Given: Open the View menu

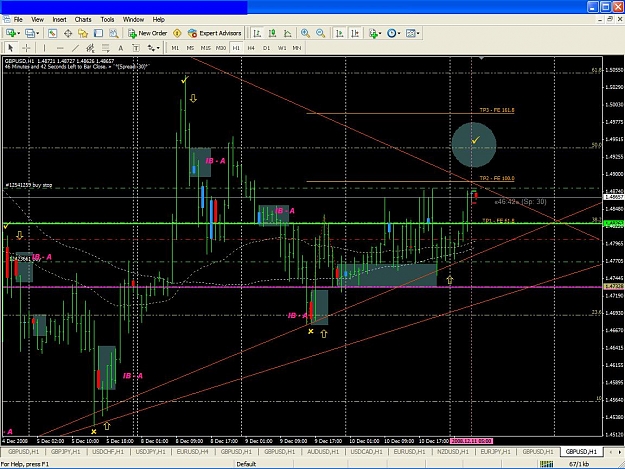Looking at the screenshot, I should pyautogui.click(x=37, y=20).
